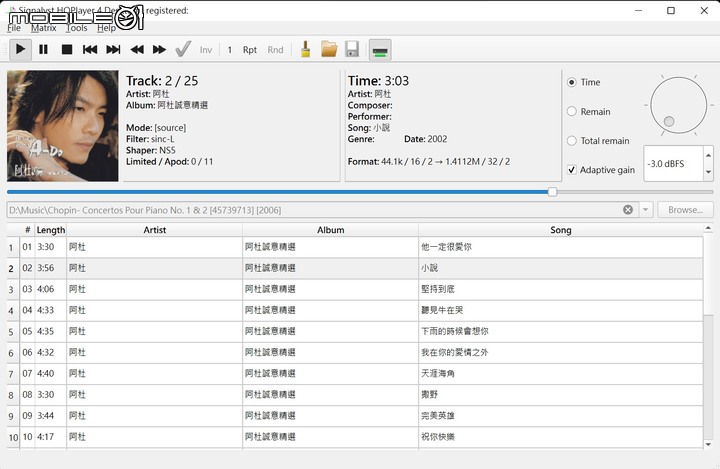Viewport: 720px width, 469px height.
Task: Select the Remain radio button
Action: [572, 112]
